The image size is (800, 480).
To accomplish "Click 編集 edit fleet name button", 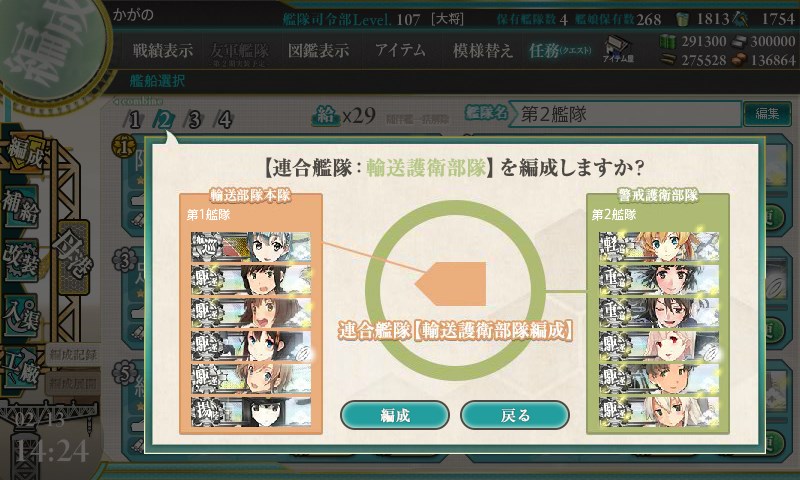I will click(767, 114).
